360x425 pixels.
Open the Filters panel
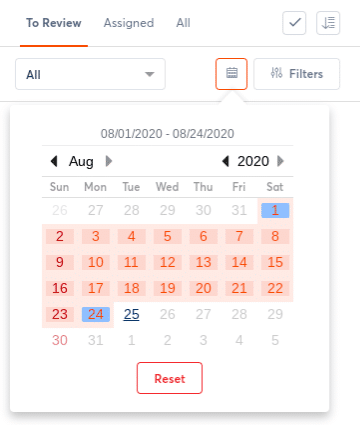pyautogui.click(x=297, y=74)
